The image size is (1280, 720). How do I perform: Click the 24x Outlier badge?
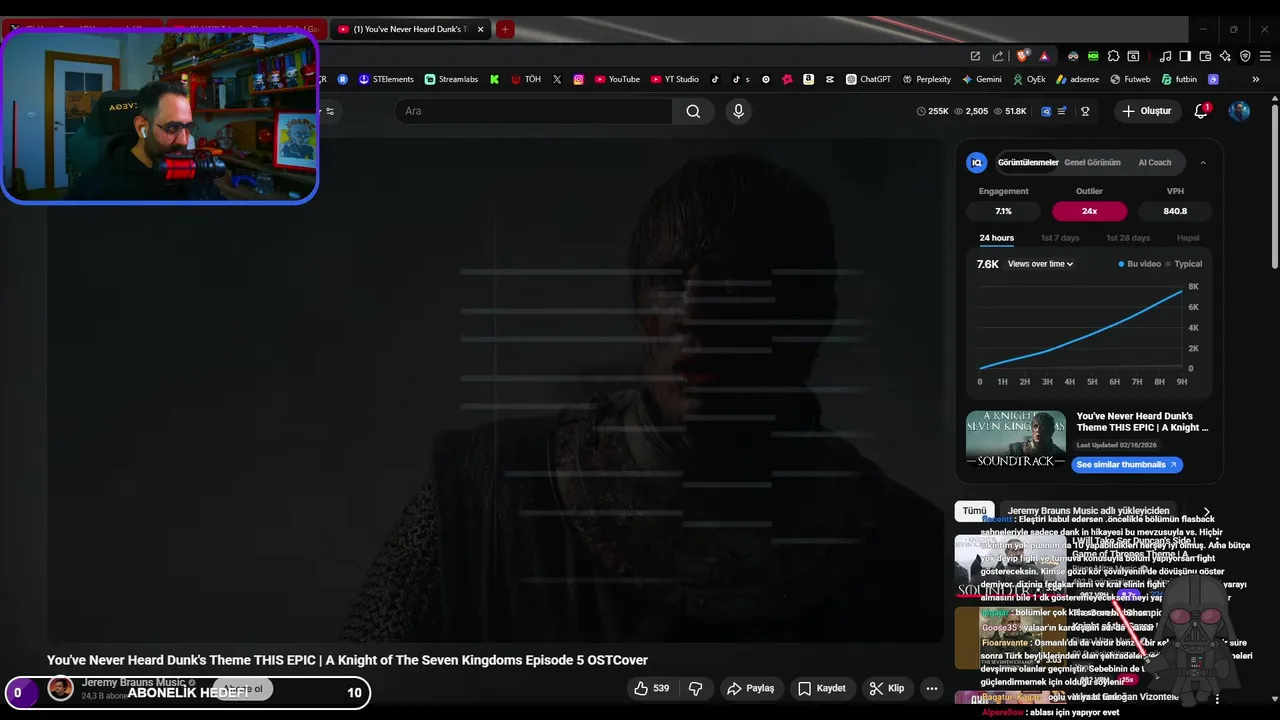(x=1089, y=211)
